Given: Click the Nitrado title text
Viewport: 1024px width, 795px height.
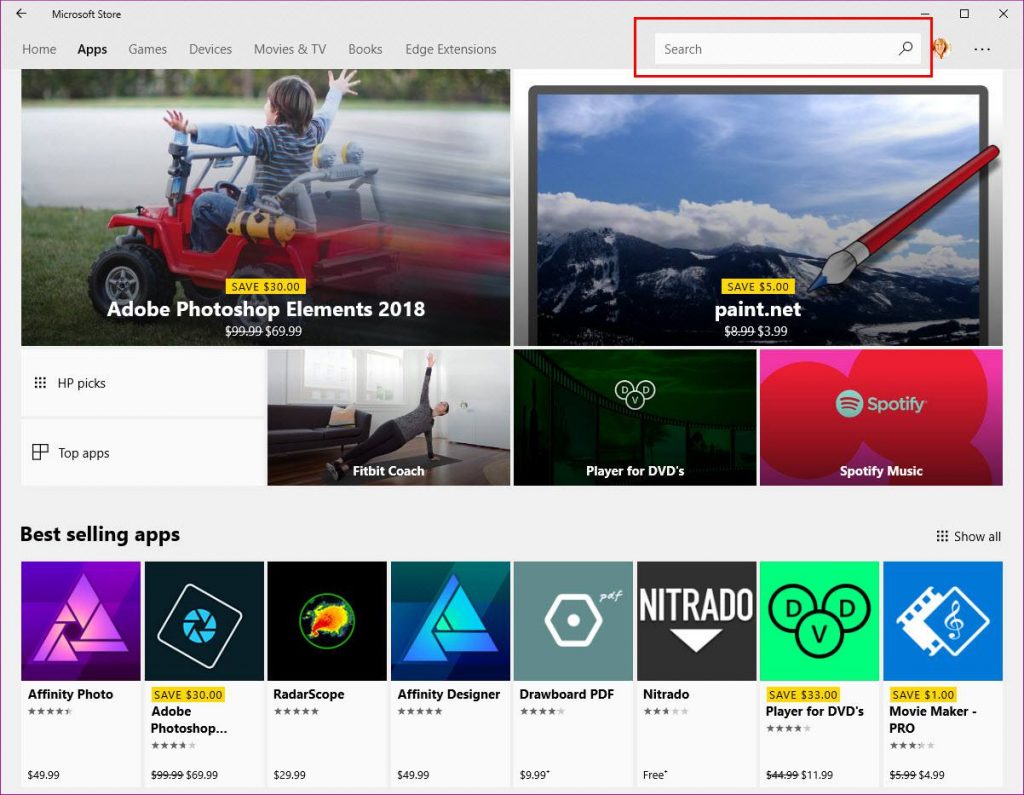Looking at the screenshot, I should click(666, 694).
